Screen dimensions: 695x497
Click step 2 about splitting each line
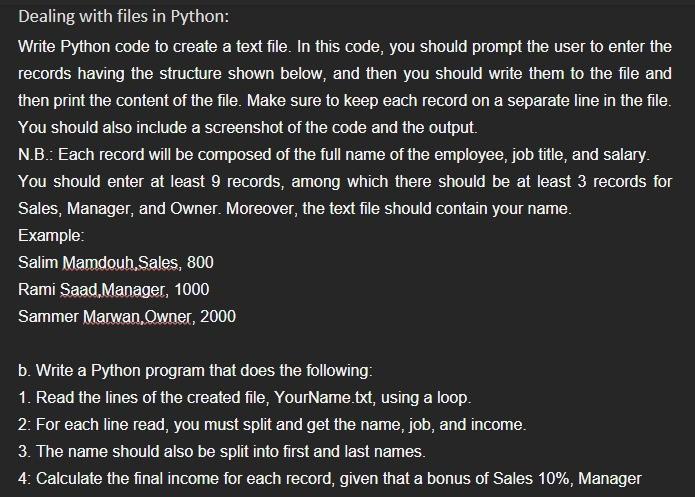pos(272,425)
